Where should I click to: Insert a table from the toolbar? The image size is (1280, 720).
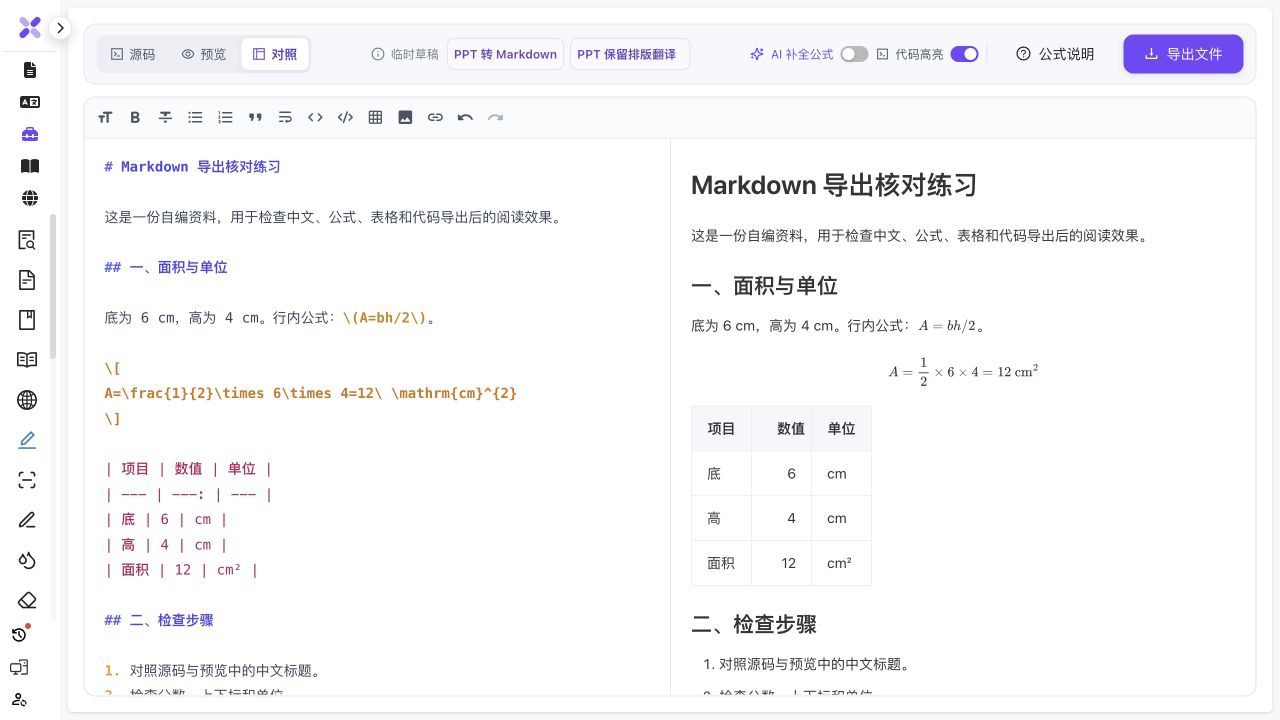pos(375,117)
